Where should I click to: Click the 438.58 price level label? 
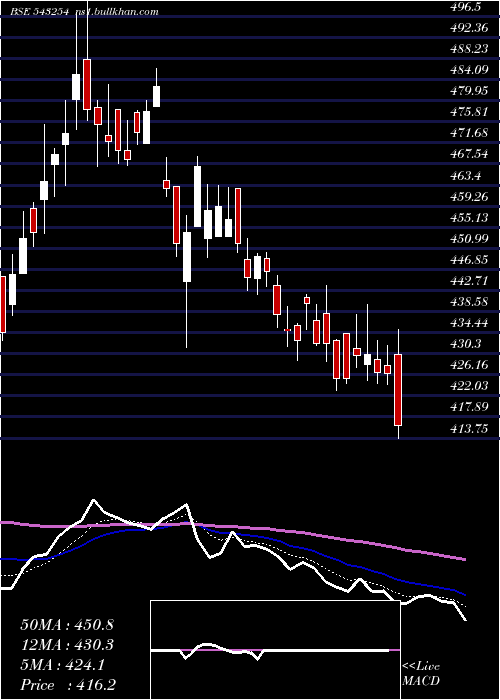(469, 302)
